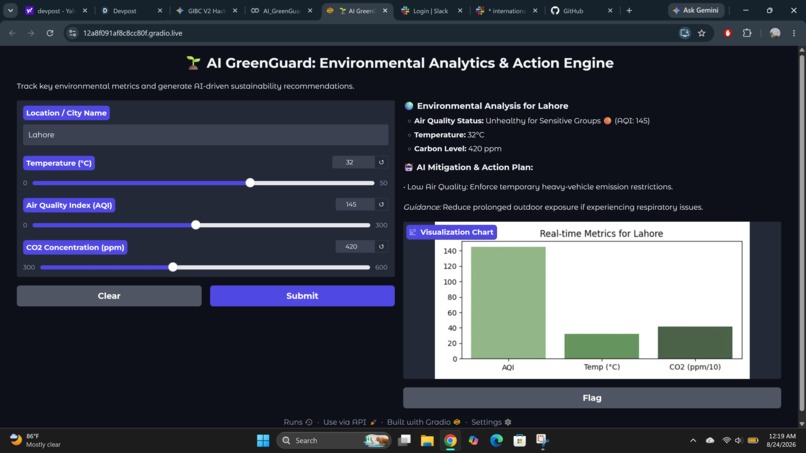Click the red extension icon in toolbar

(x=727, y=33)
